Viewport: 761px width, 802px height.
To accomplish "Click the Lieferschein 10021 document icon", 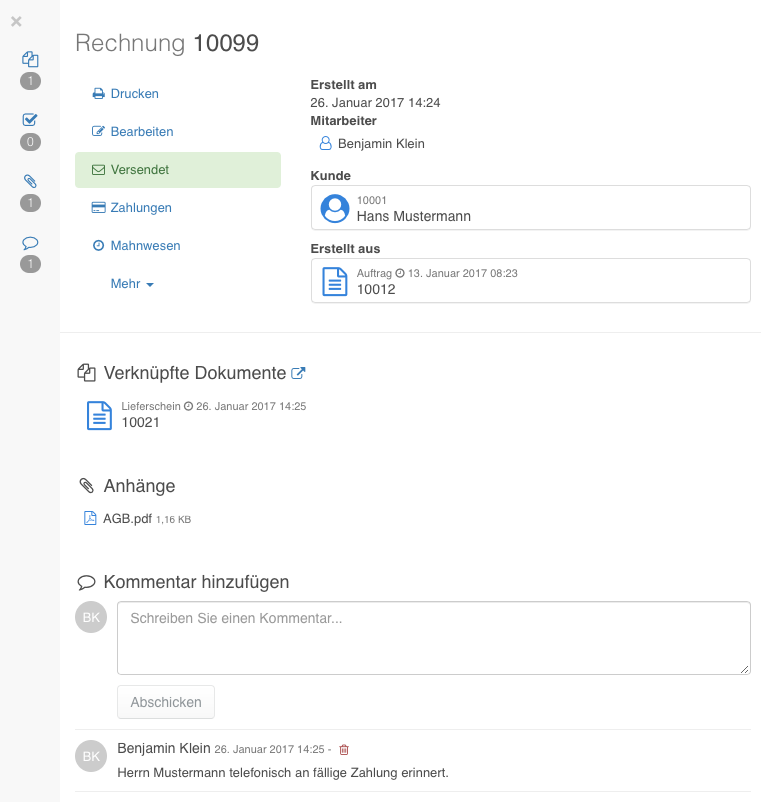I will pos(99,415).
